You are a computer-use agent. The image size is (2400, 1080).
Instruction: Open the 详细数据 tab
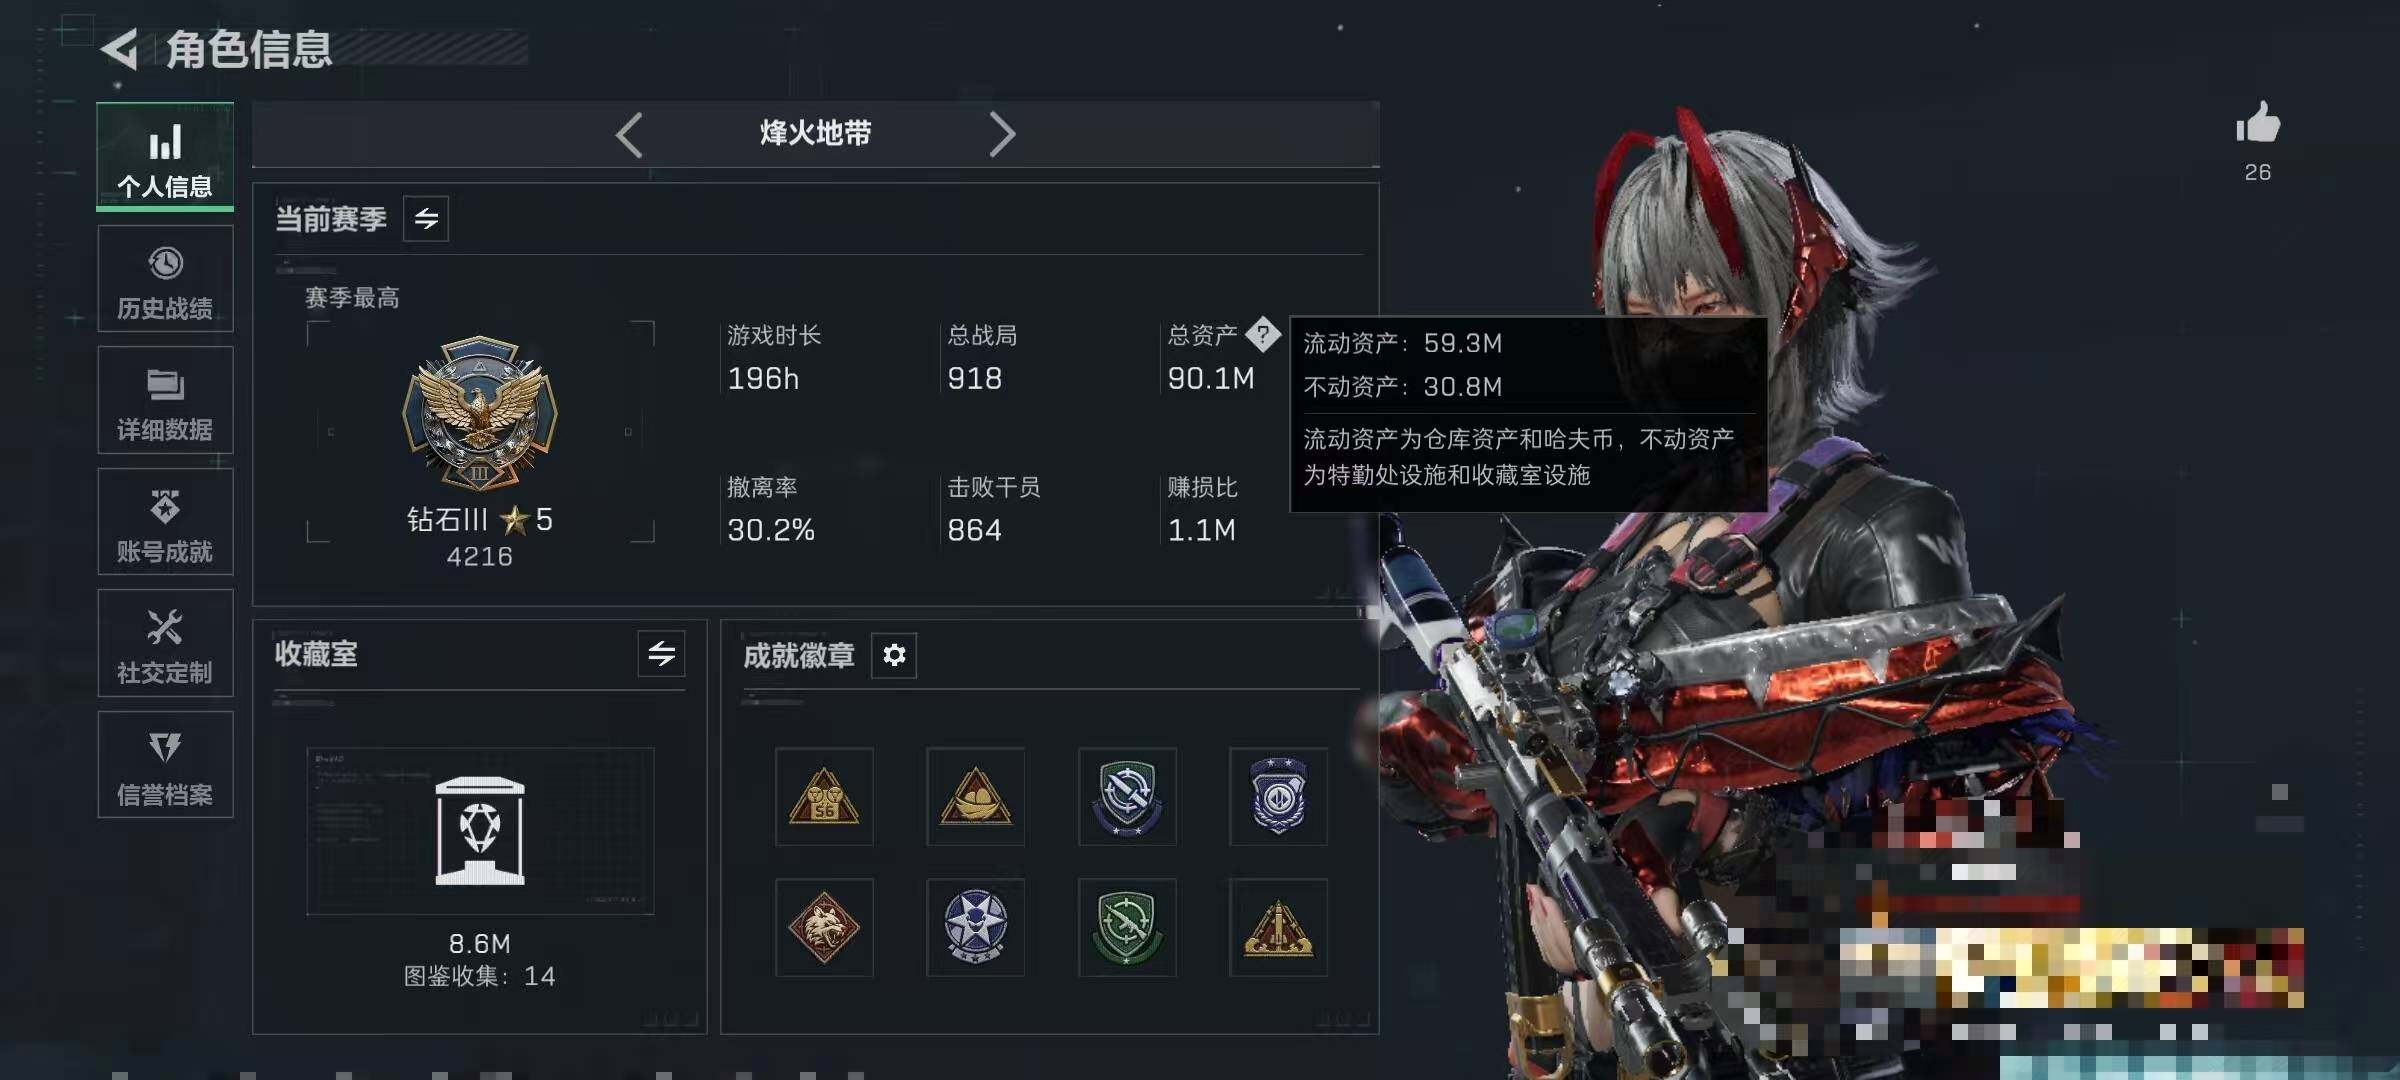pos(165,400)
